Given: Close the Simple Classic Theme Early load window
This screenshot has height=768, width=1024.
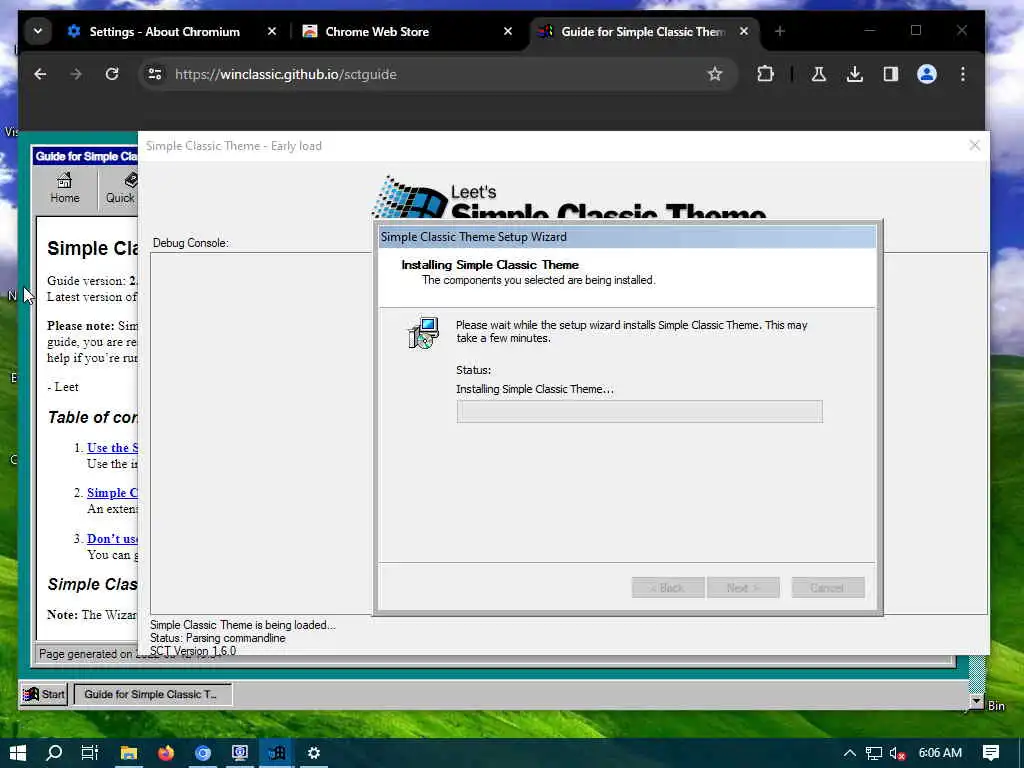Looking at the screenshot, I should (x=974, y=146).
